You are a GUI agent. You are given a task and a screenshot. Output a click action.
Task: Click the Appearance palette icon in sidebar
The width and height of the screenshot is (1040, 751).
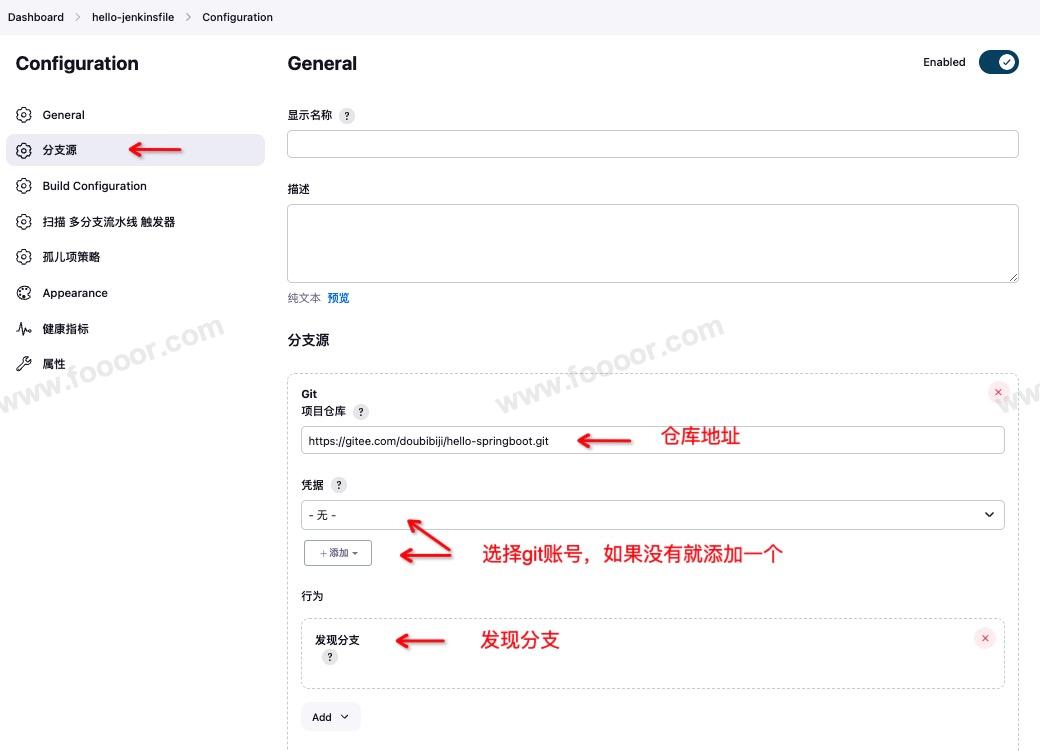point(24,293)
